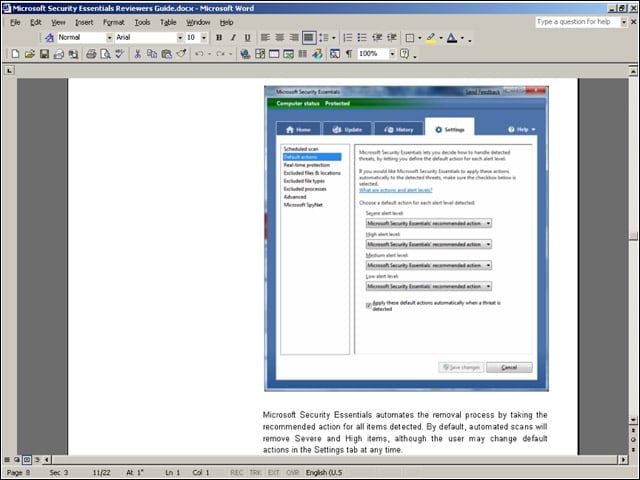Create a new blank document
The width and height of the screenshot is (640, 480).
point(15,54)
